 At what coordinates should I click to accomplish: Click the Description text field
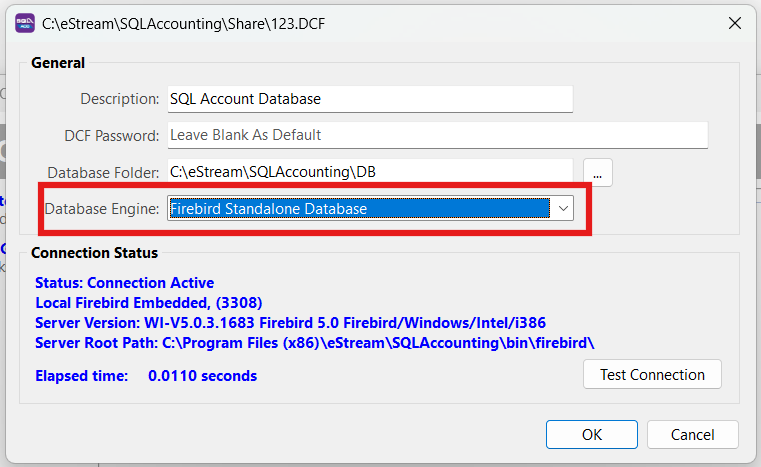coord(369,99)
